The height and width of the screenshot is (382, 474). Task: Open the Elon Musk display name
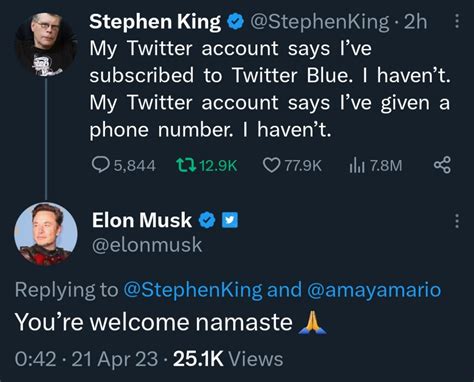[x=142, y=220]
